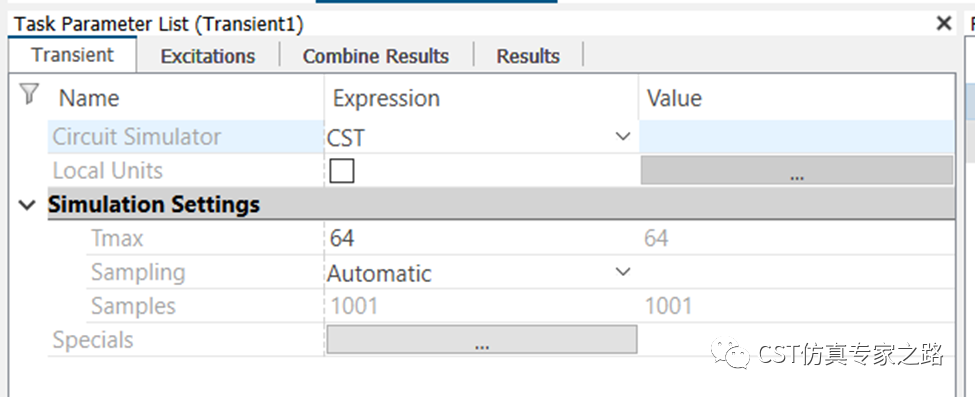
Task: Click the filter funnel icon beside Name
Action: 29,95
